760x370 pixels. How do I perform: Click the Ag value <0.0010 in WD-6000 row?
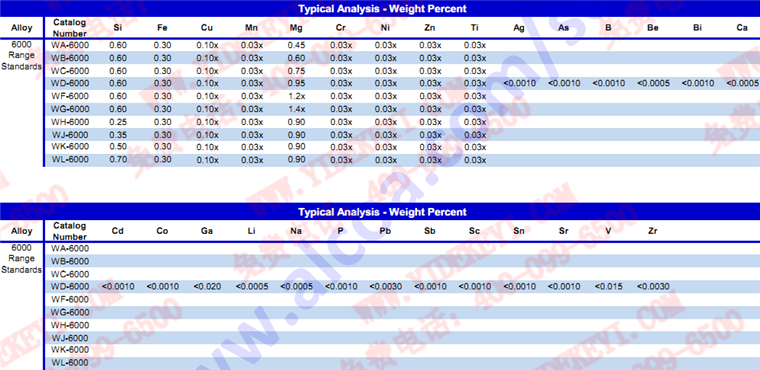tap(519, 83)
